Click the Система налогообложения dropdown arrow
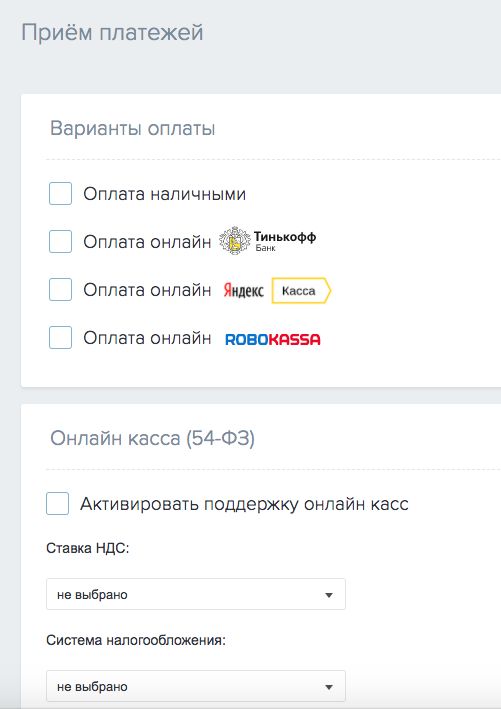 point(329,687)
